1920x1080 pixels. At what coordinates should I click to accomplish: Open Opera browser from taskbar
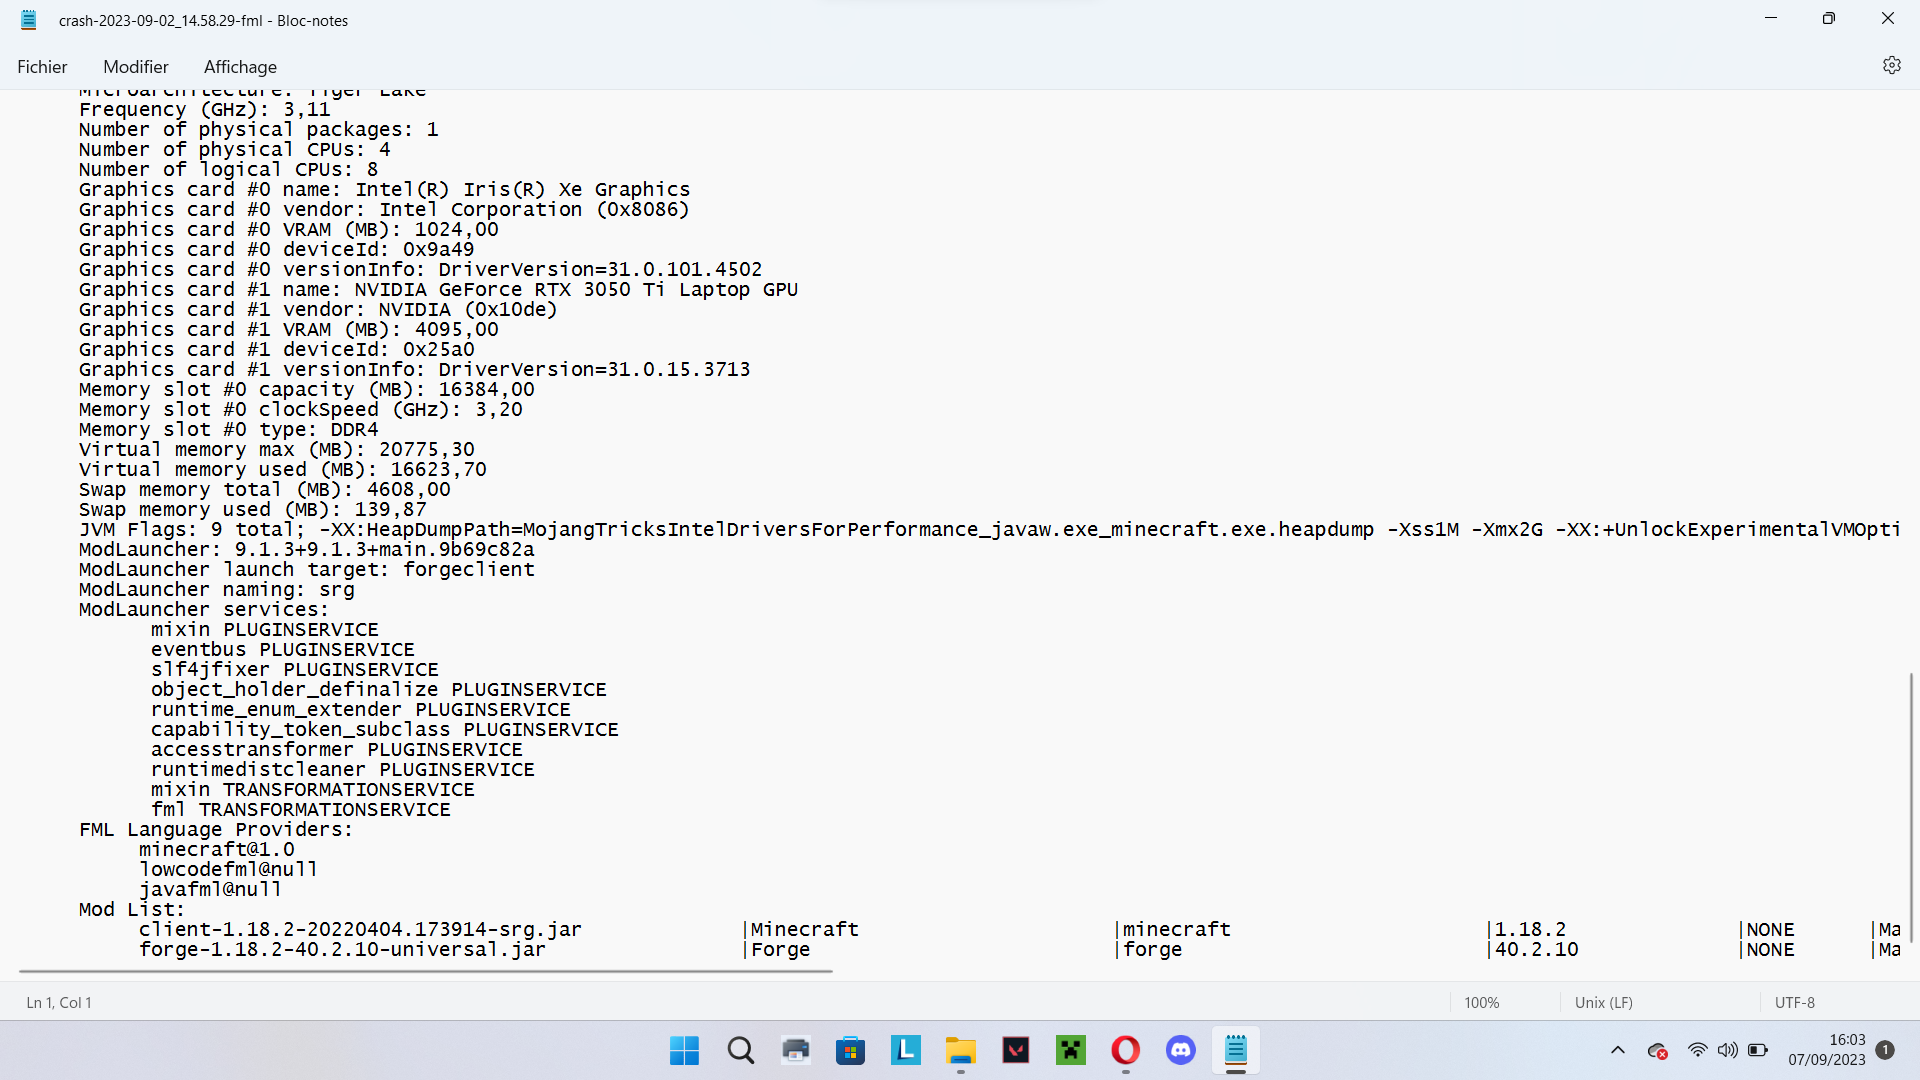(1126, 1050)
